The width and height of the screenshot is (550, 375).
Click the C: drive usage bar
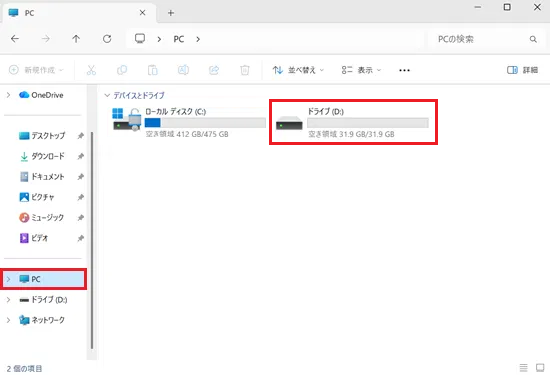pyautogui.click(x=205, y=122)
